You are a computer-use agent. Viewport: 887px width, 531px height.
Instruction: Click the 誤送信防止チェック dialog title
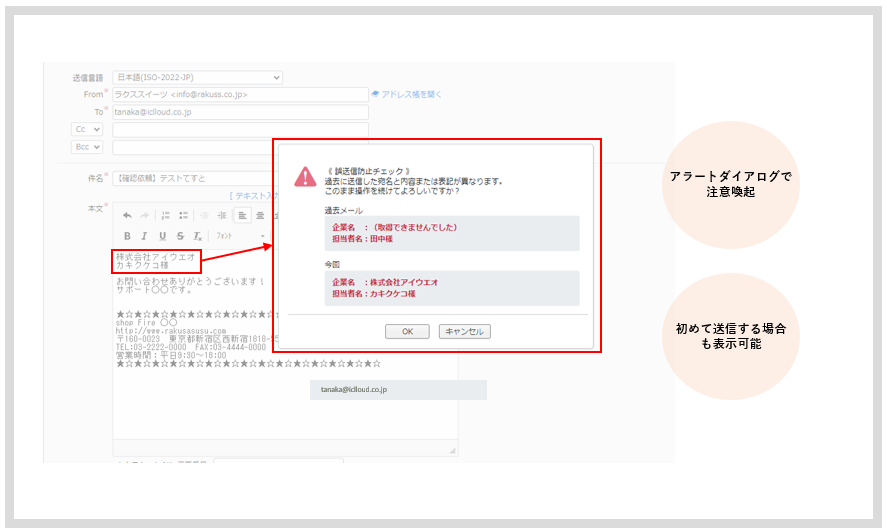(369, 171)
